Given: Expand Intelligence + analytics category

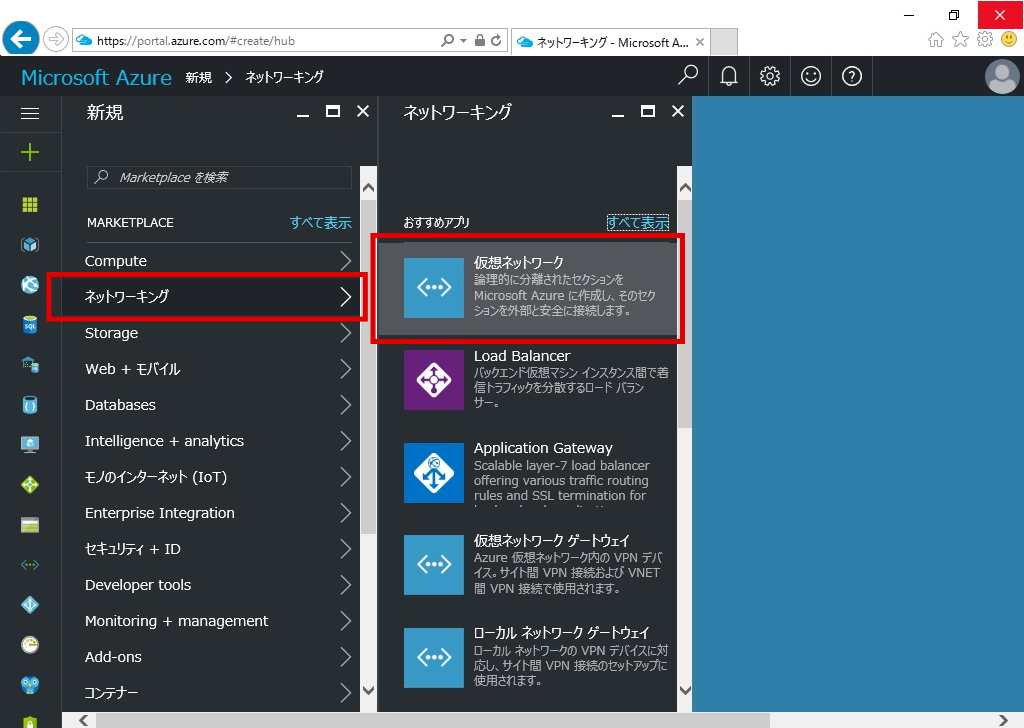Looking at the screenshot, I should tap(218, 441).
